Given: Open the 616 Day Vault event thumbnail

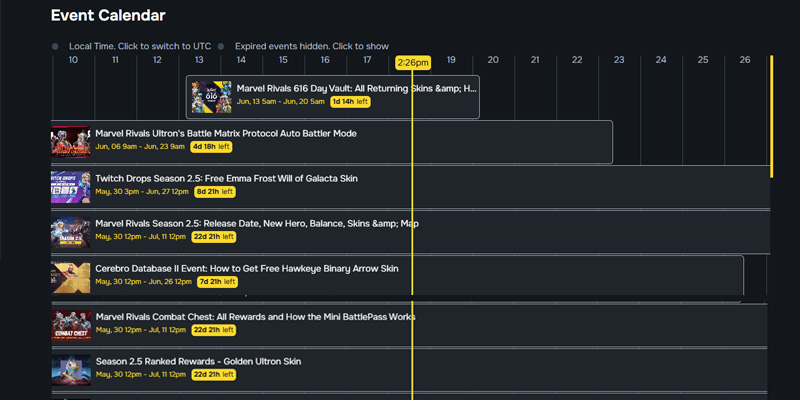Looking at the screenshot, I should pos(211,97).
